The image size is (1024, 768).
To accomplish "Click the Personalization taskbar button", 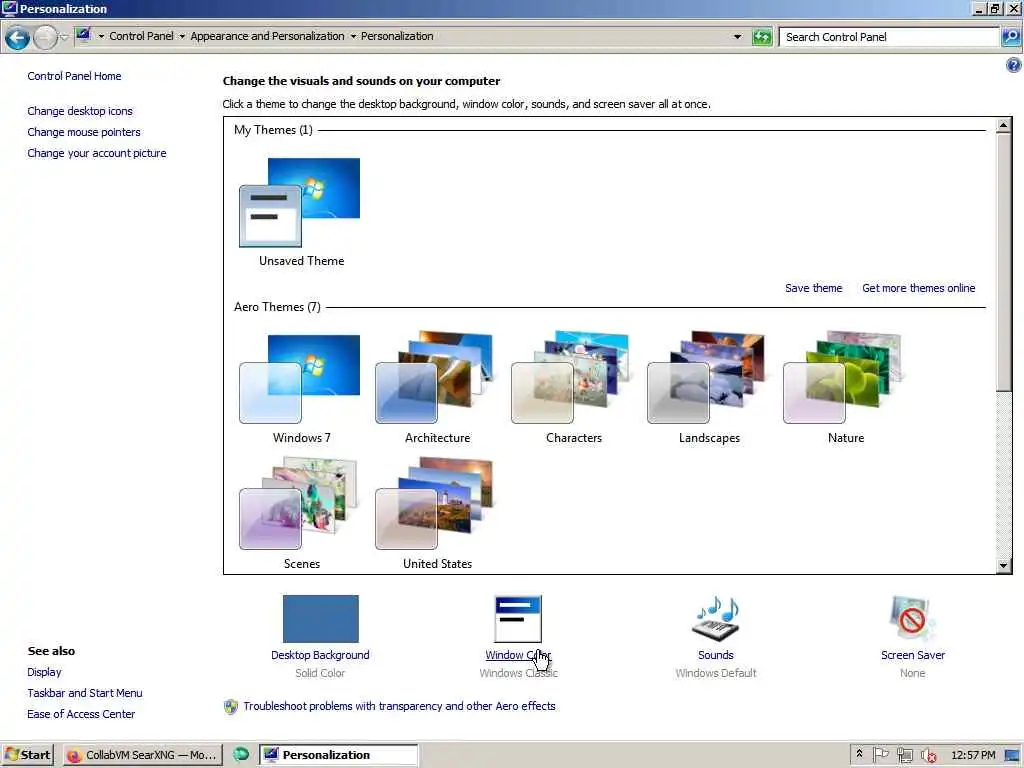I will pyautogui.click(x=338, y=755).
